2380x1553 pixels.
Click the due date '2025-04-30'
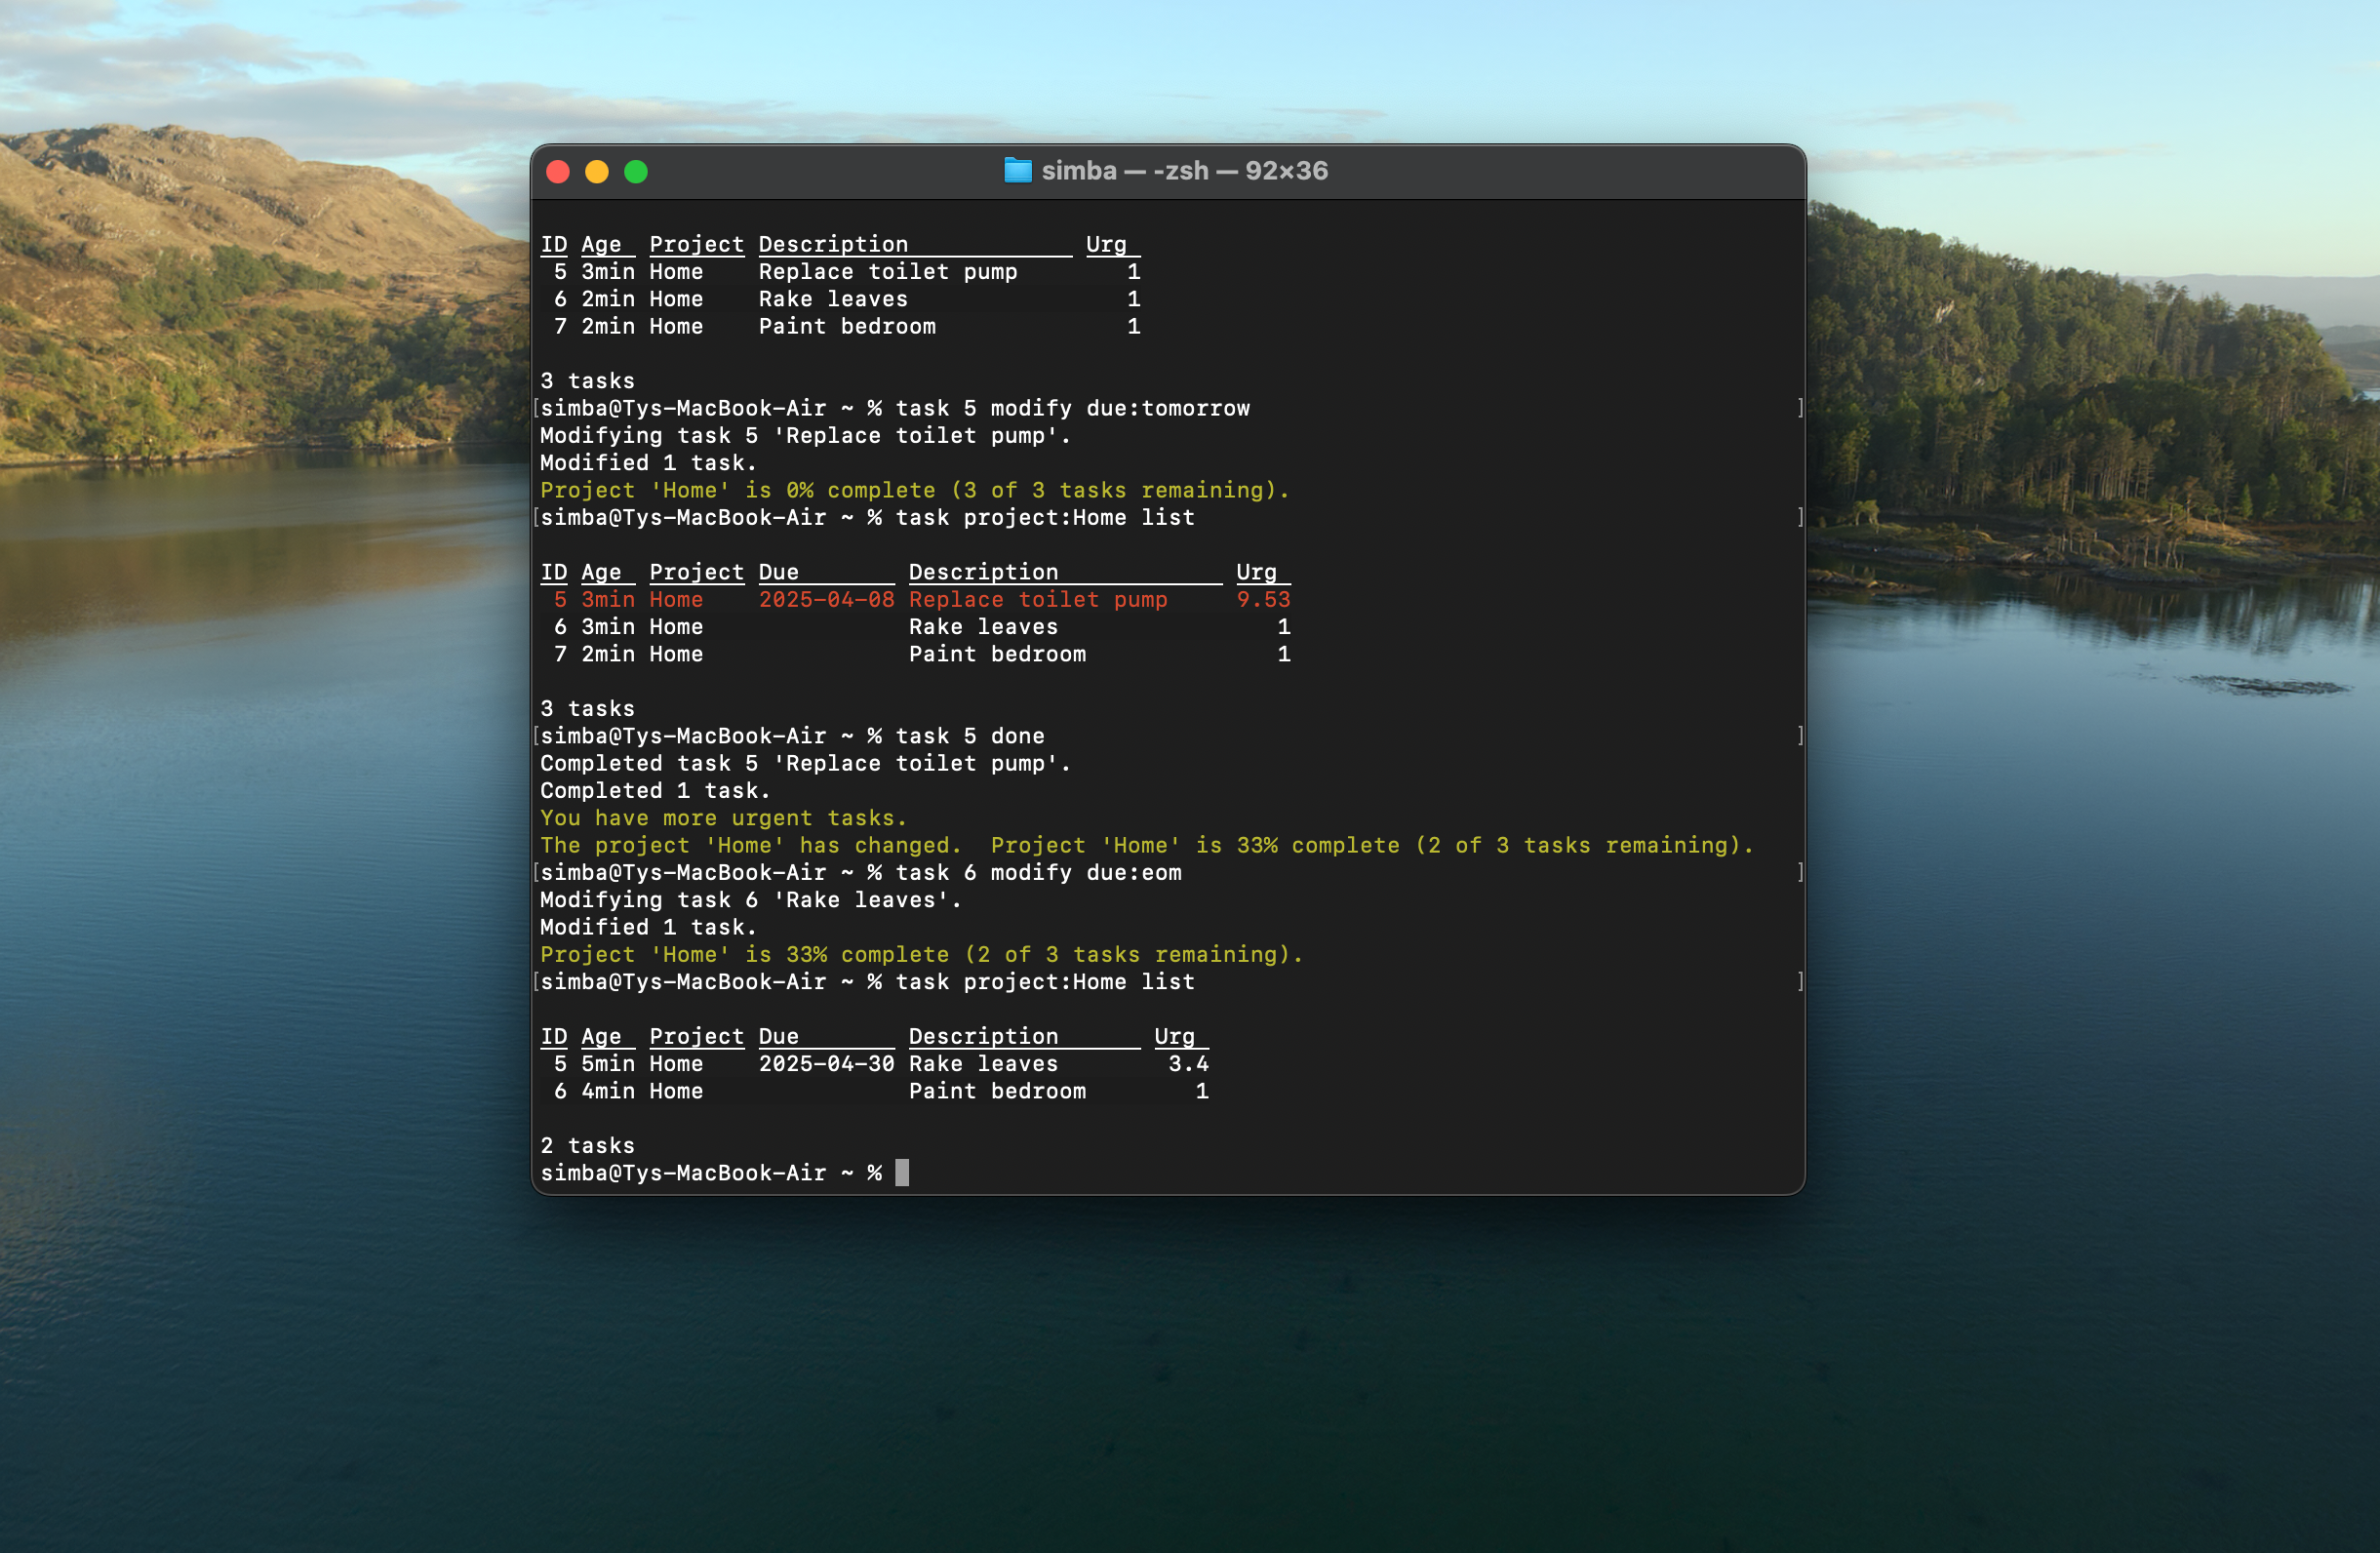point(826,1064)
